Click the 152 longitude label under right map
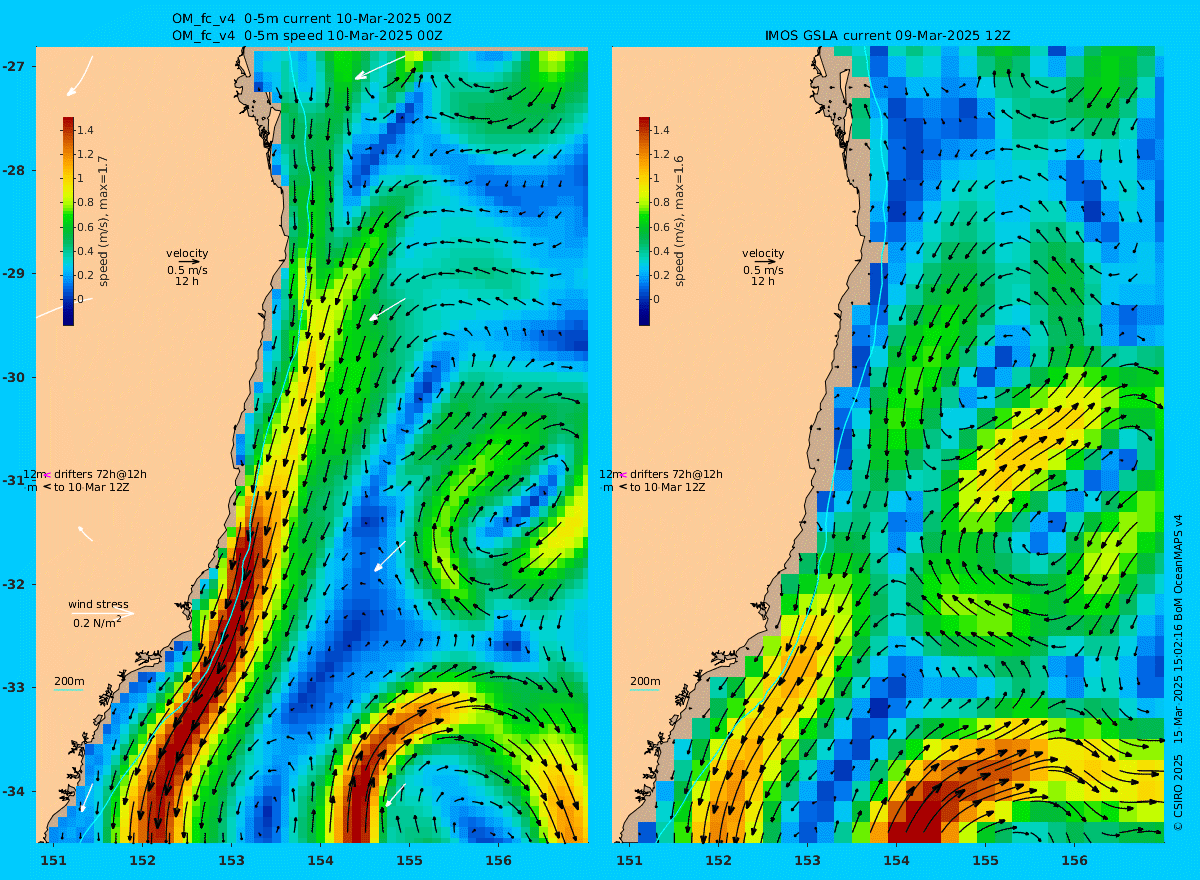 click(x=718, y=860)
